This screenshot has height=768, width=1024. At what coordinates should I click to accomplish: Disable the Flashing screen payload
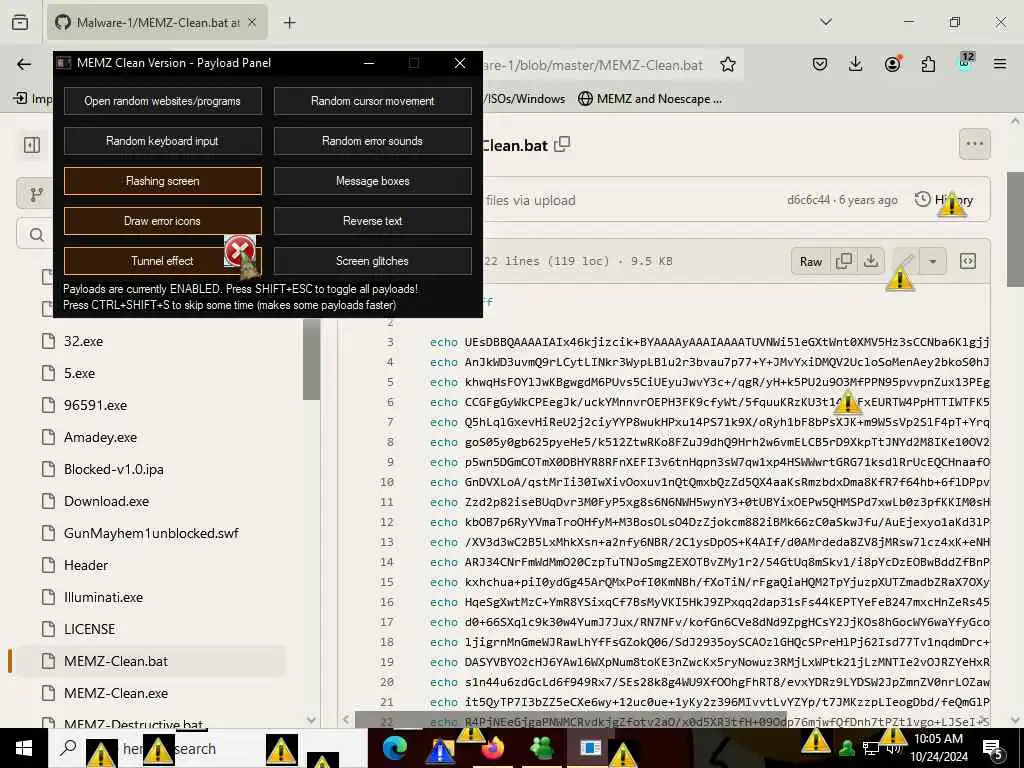point(163,181)
